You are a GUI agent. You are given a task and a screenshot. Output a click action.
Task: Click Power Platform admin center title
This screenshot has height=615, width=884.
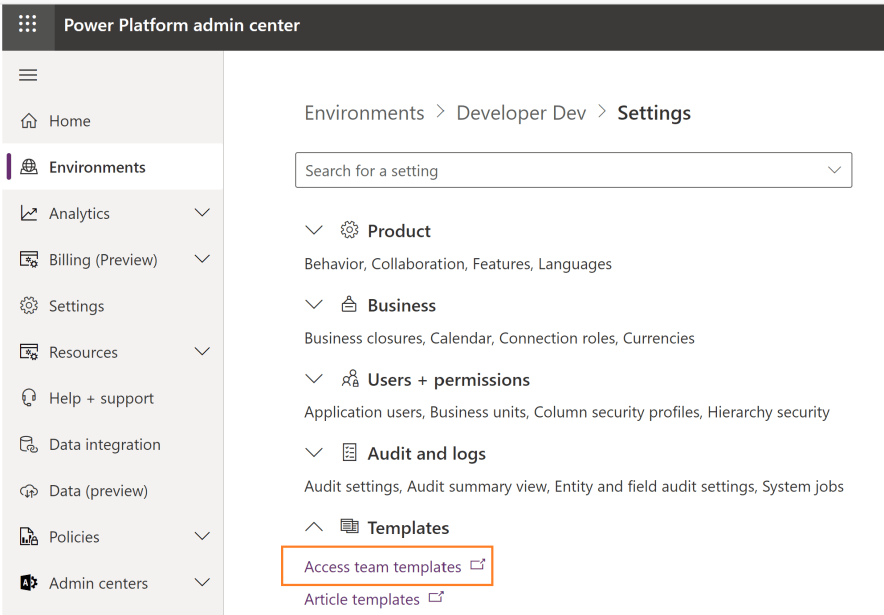[x=182, y=25]
